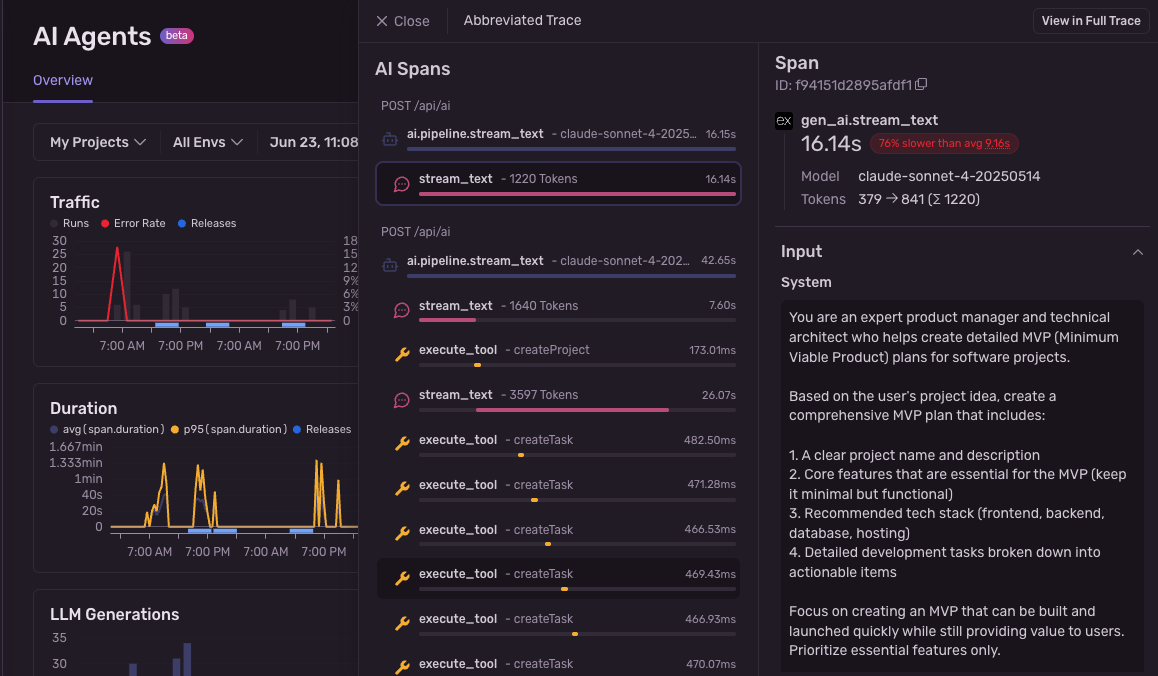Click the Abbreviated Trace header tab
This screenshot has height=676, width=1158.
click(x=521, y=20)
